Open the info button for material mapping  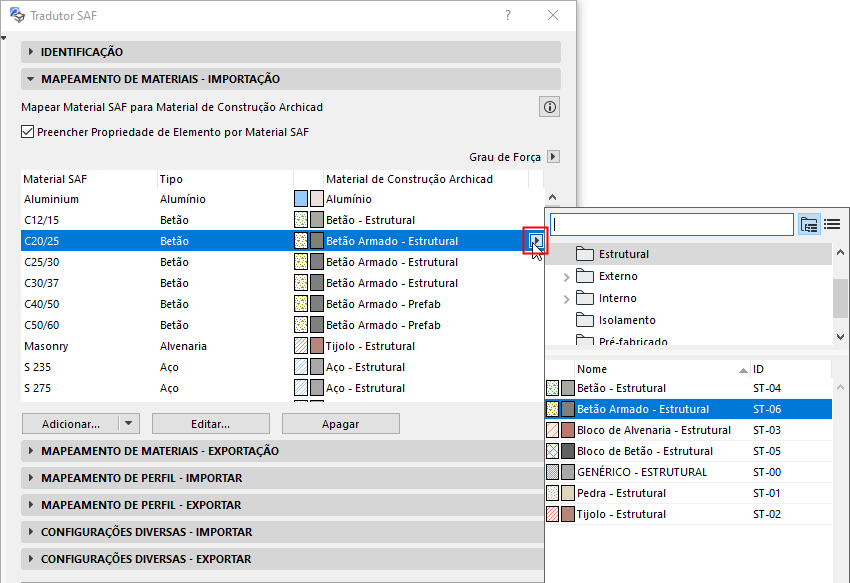549,107
